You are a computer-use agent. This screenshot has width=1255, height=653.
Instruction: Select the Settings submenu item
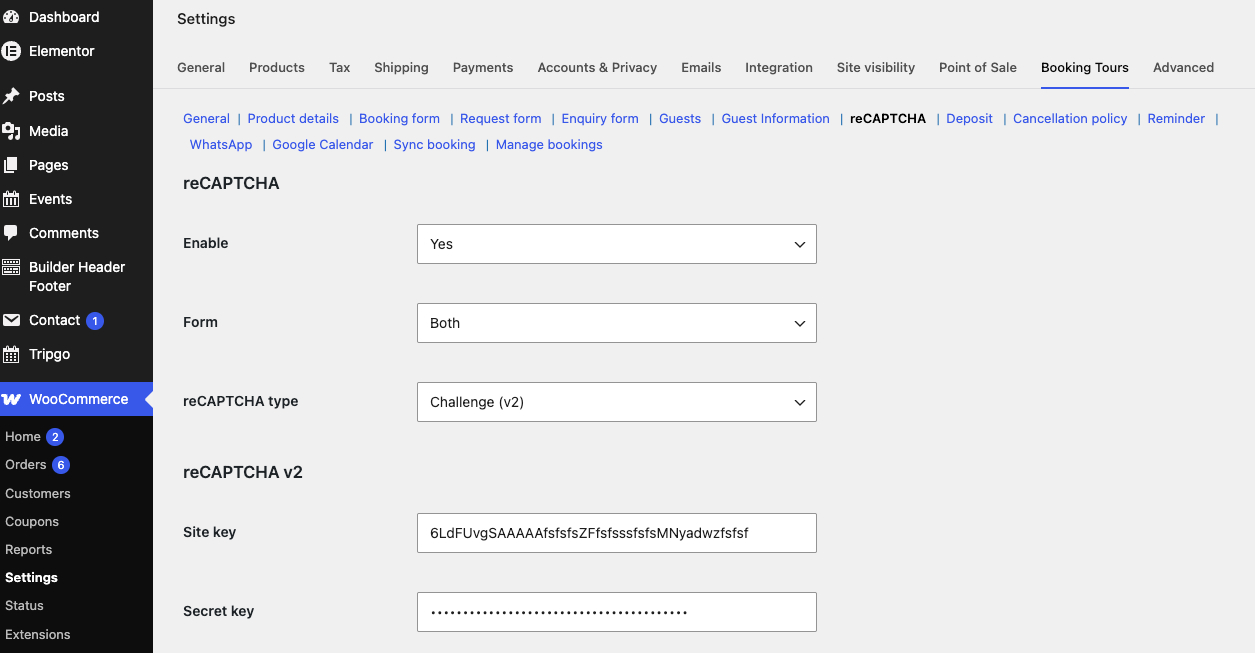[31, 577]
